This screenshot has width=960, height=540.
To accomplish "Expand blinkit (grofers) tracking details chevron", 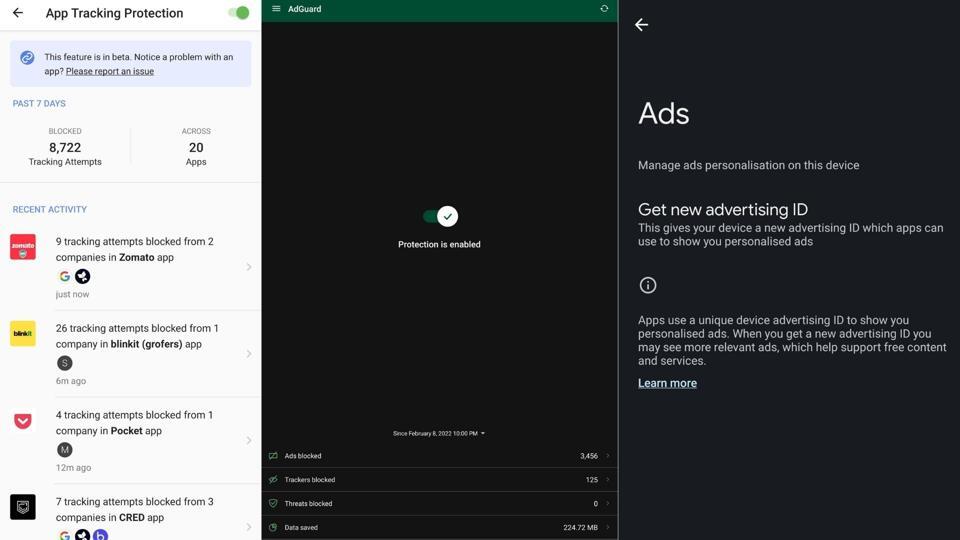I will [249, 354].
